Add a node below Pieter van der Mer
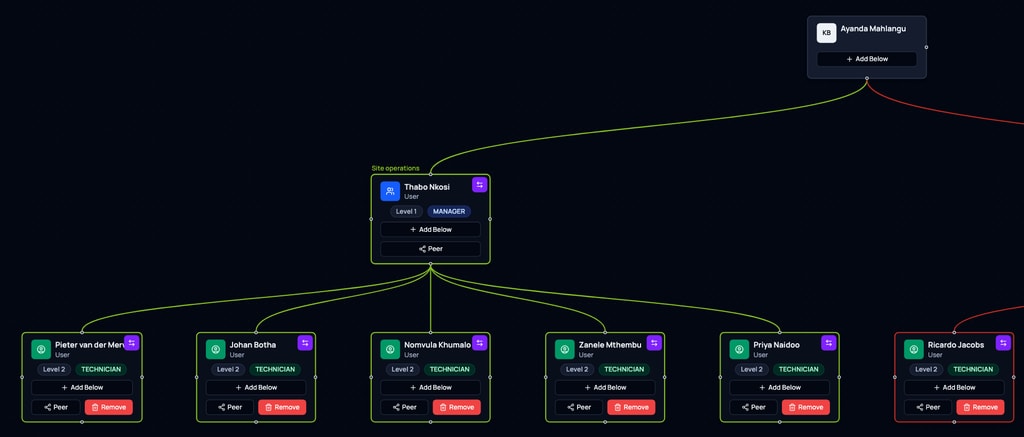The height and width of the screenshot is (437, 1024). tap(82, 387)
